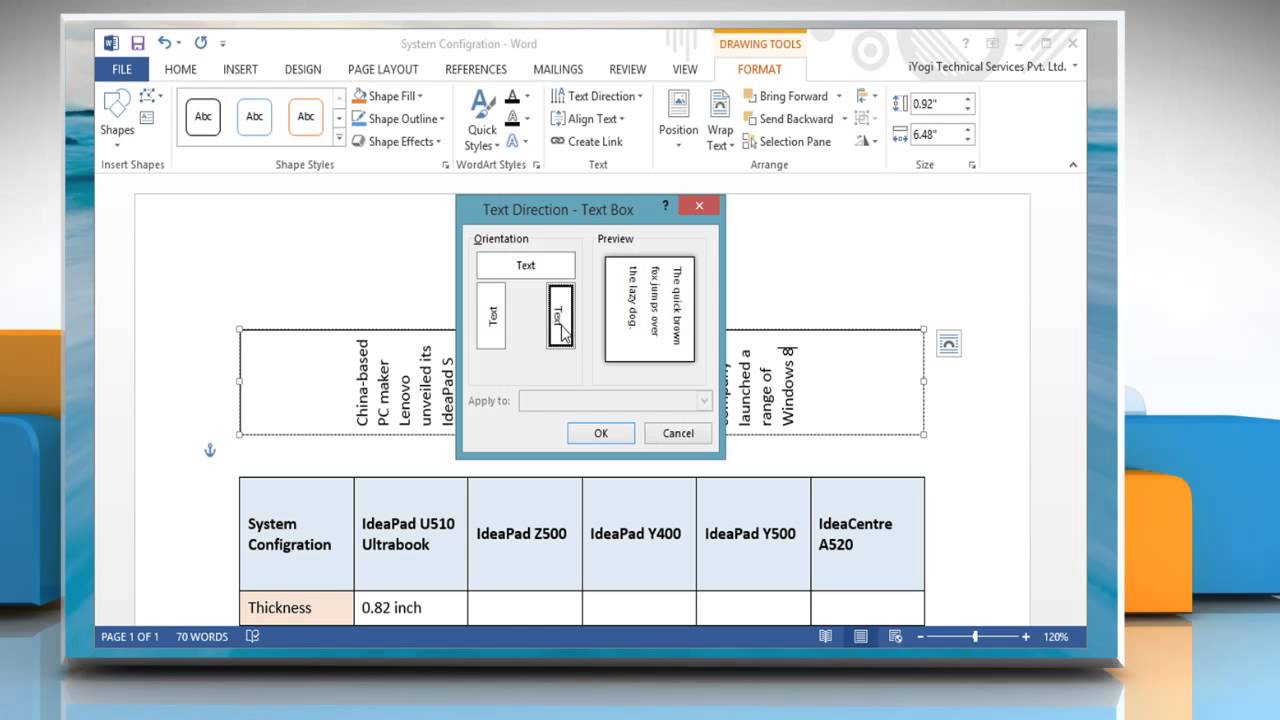Open Word Help question mark in title bar
The width and height of the screenshot is (1280, 720).
point(966,43)
